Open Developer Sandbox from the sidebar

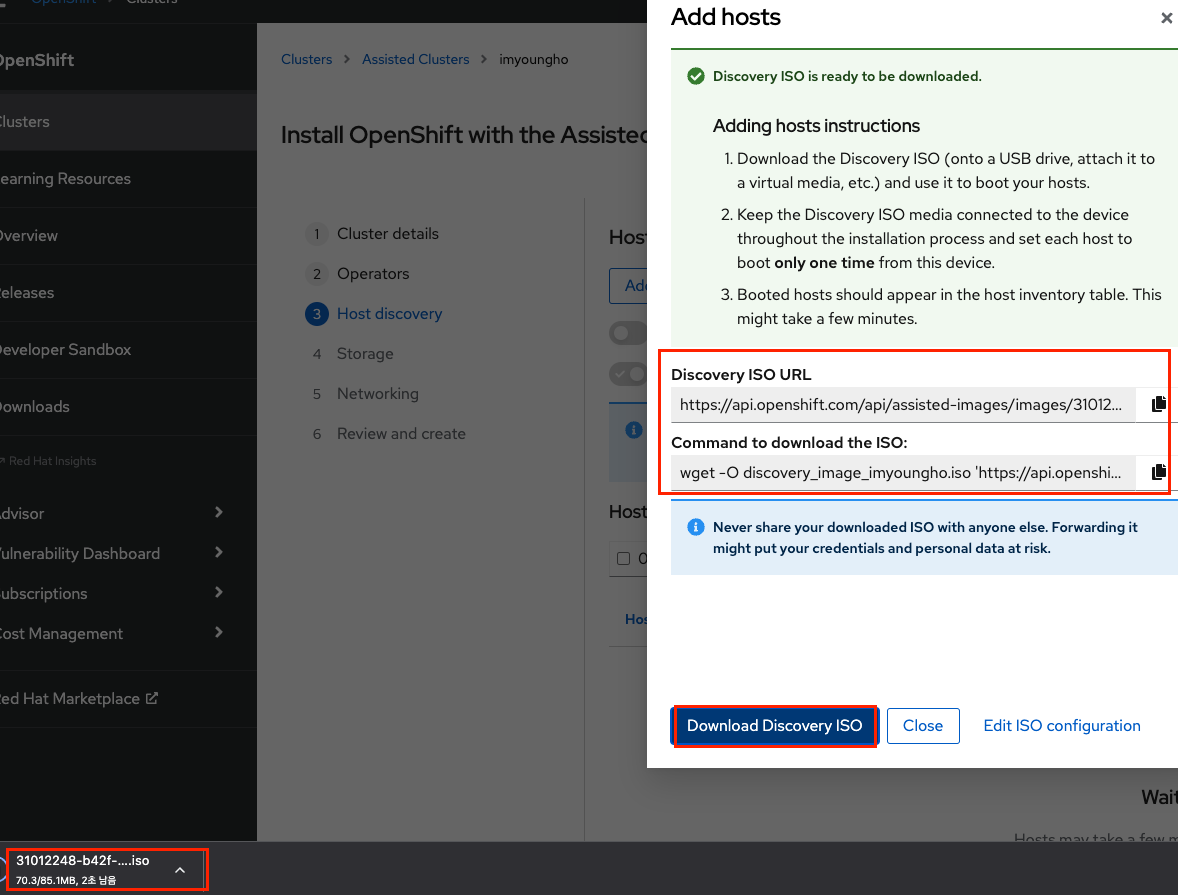(x=128, y=349)
